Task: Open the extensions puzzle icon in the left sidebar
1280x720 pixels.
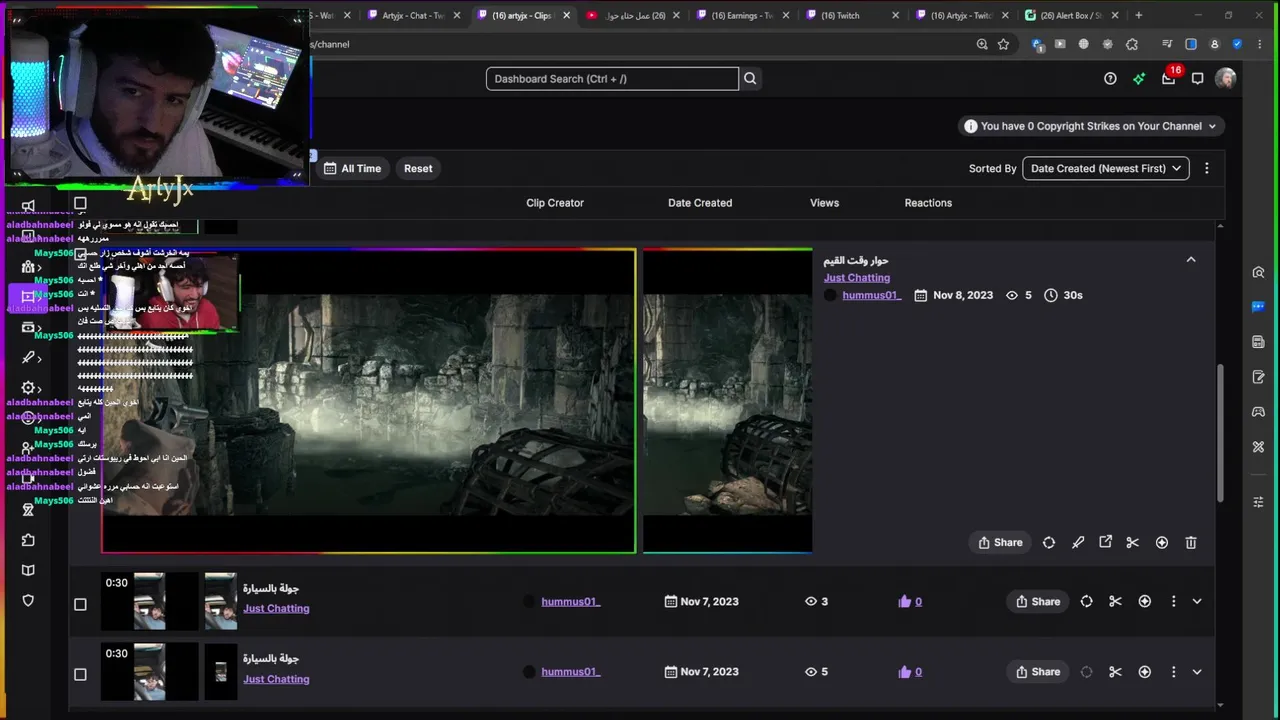Action: pos(28,540)
